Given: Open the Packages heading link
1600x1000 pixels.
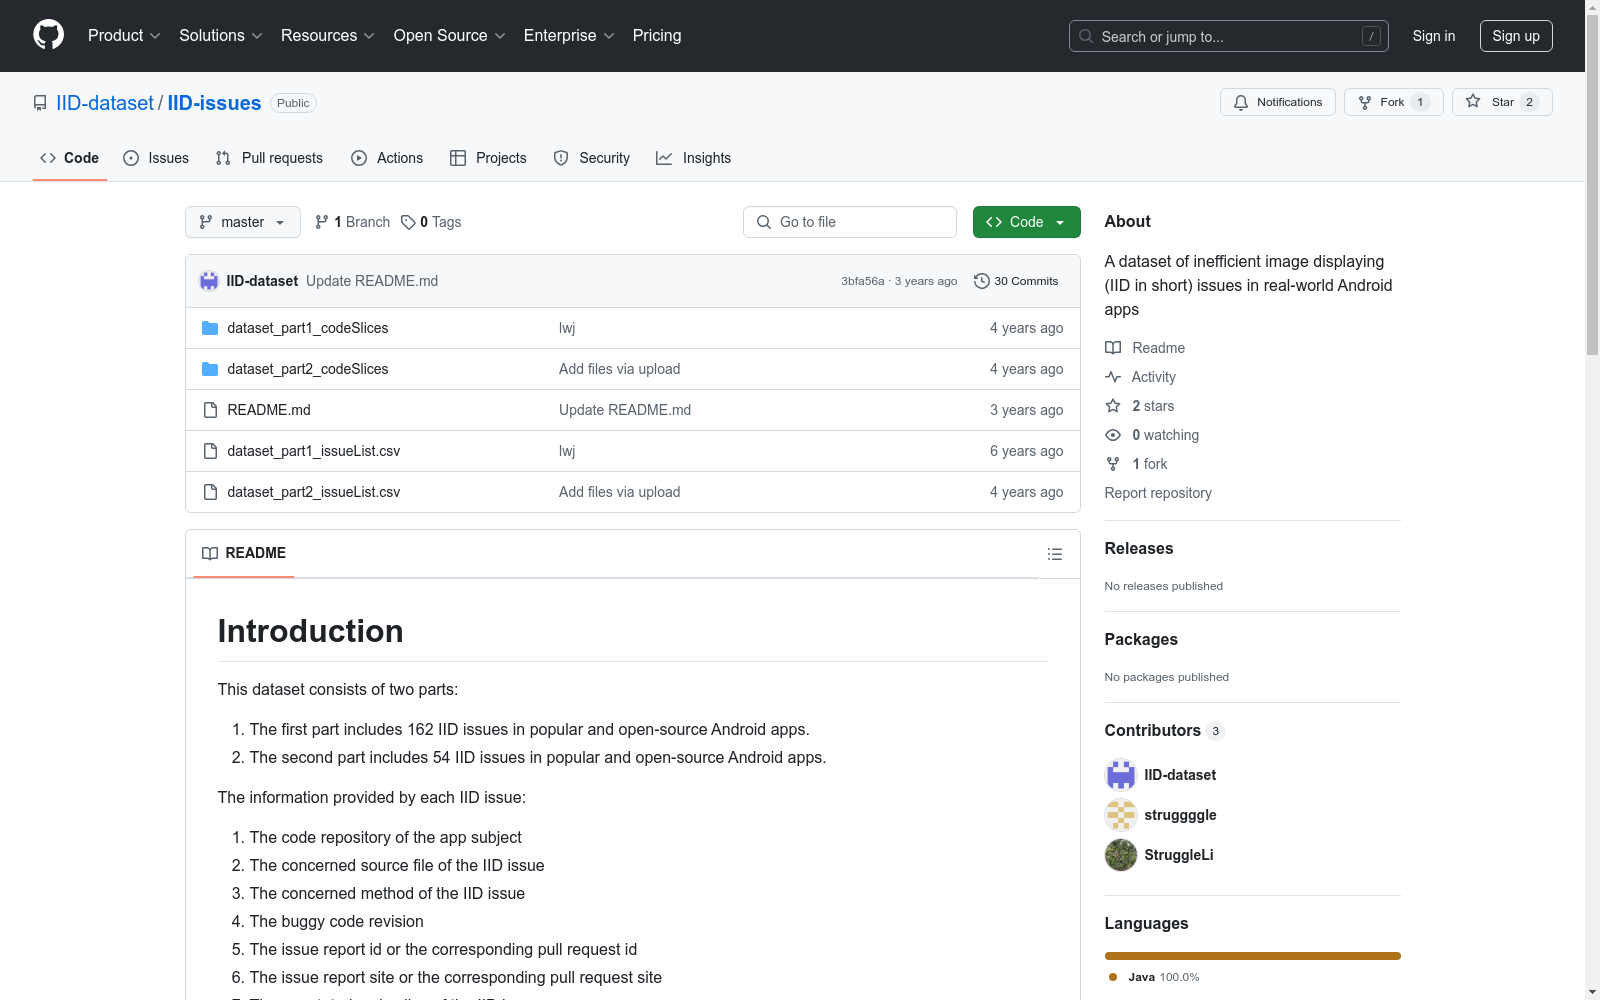Looking at the screenshot, I should pos(1141,639).
